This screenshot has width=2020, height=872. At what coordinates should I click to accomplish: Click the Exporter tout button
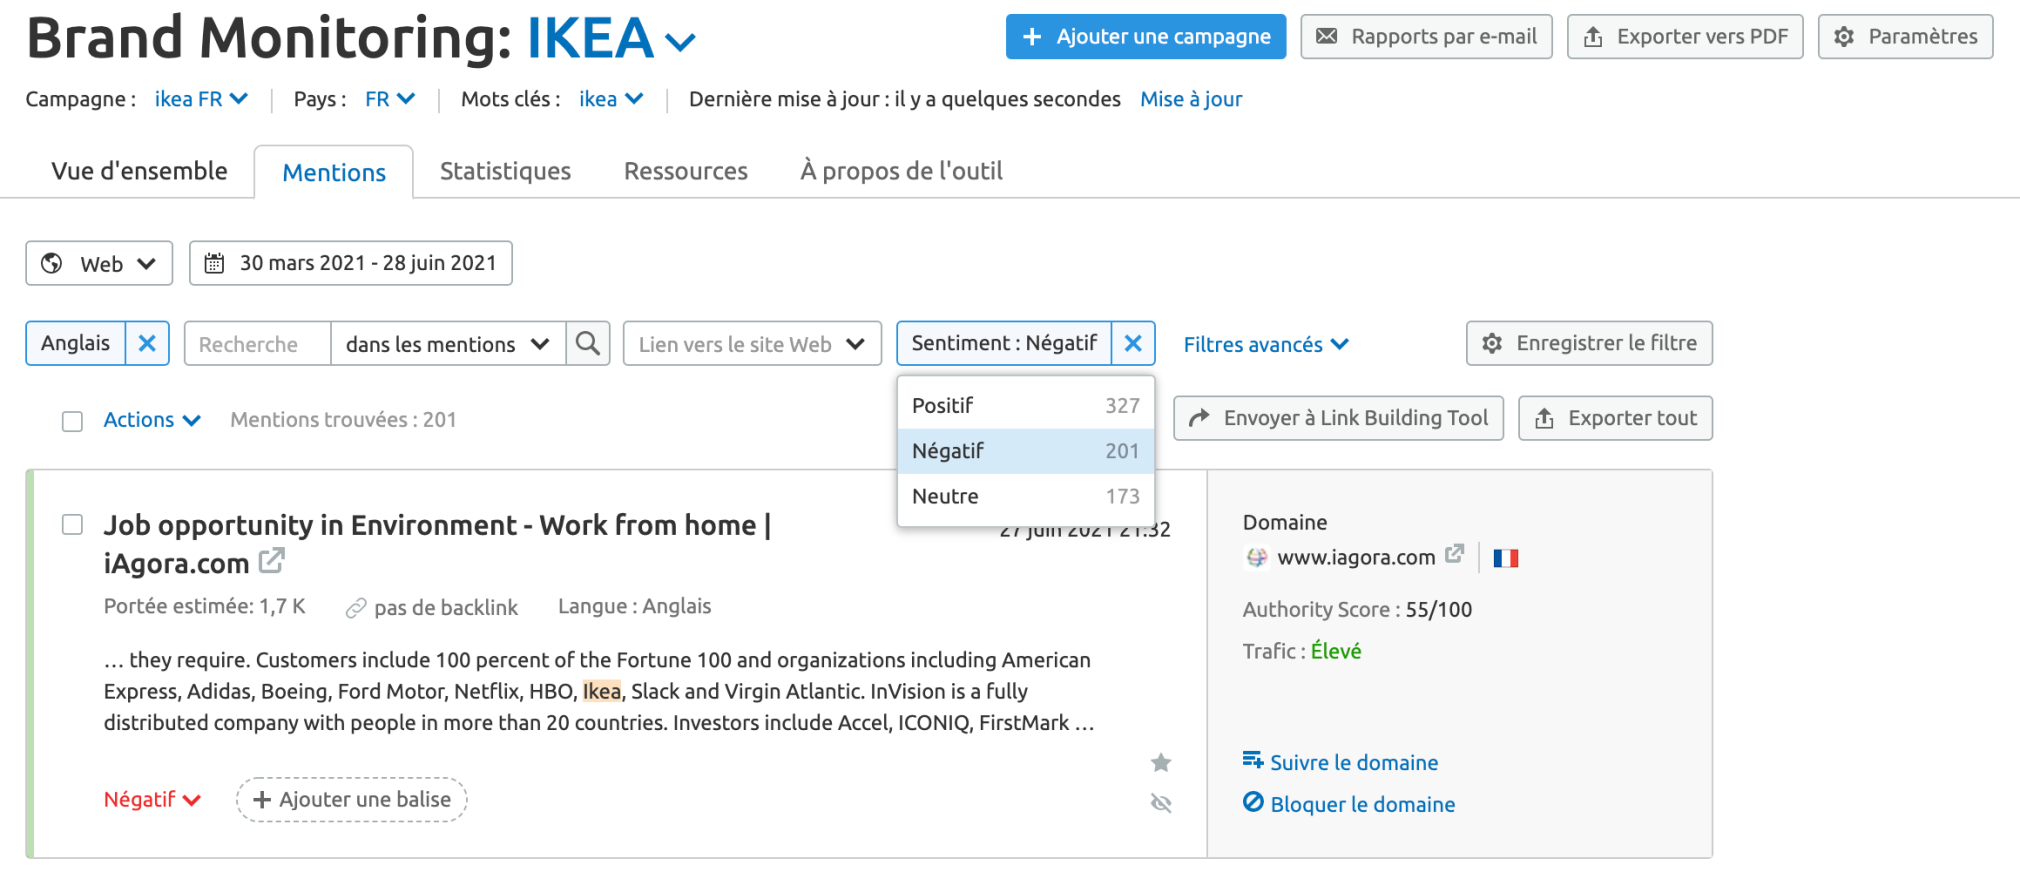pyautogui.click(x=1615, y=418)
